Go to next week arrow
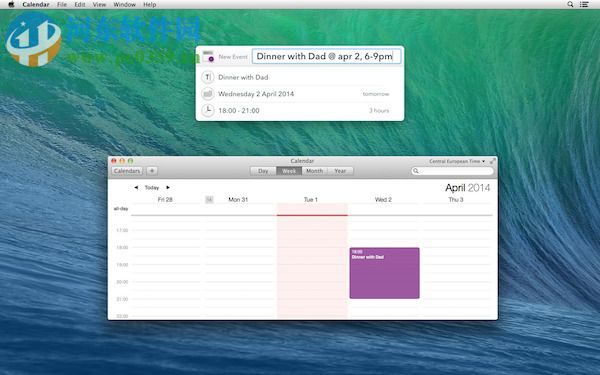600x375 pixels. (x=168, y=188)
